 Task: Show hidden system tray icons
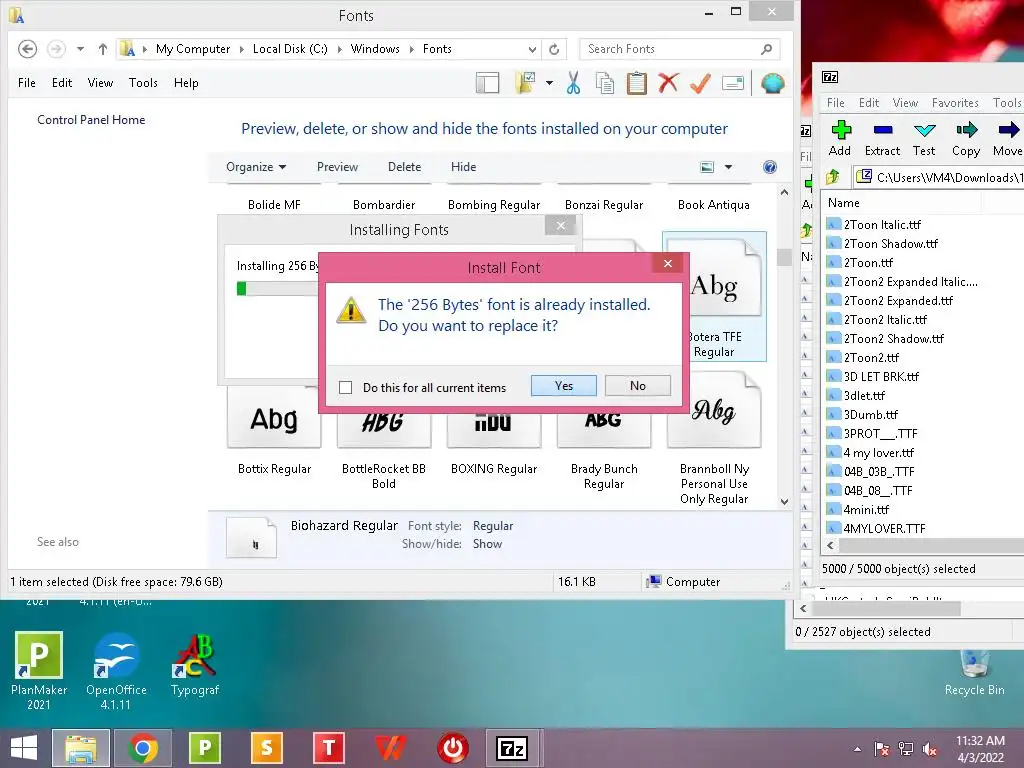[x=857, y=749]
